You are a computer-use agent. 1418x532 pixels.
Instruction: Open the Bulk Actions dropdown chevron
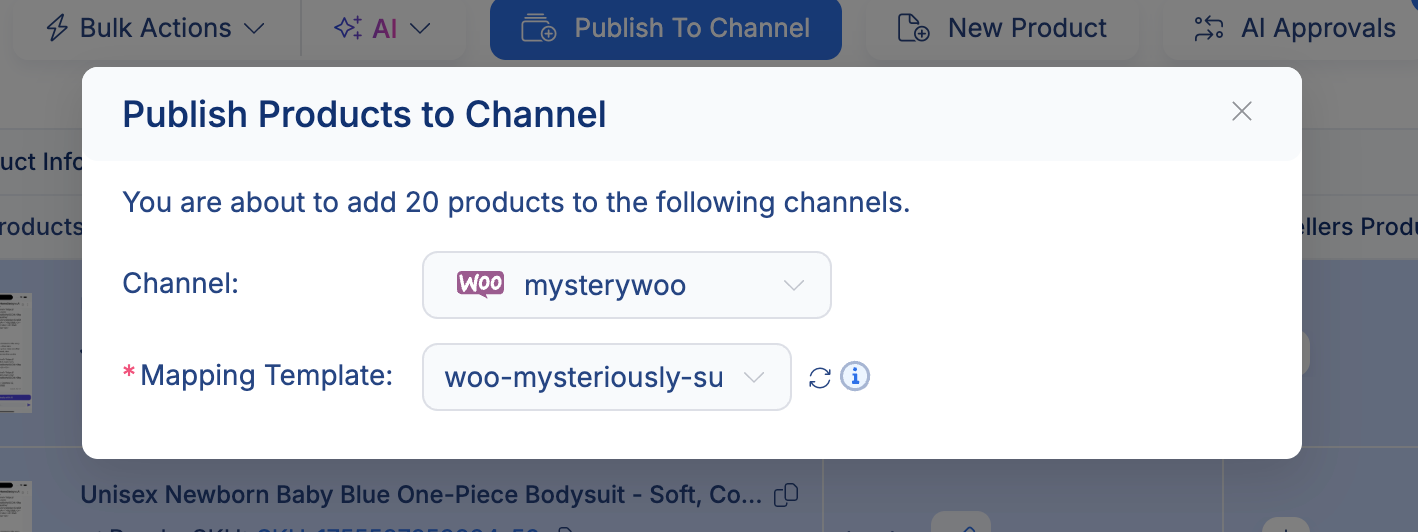tap(254, 28)
